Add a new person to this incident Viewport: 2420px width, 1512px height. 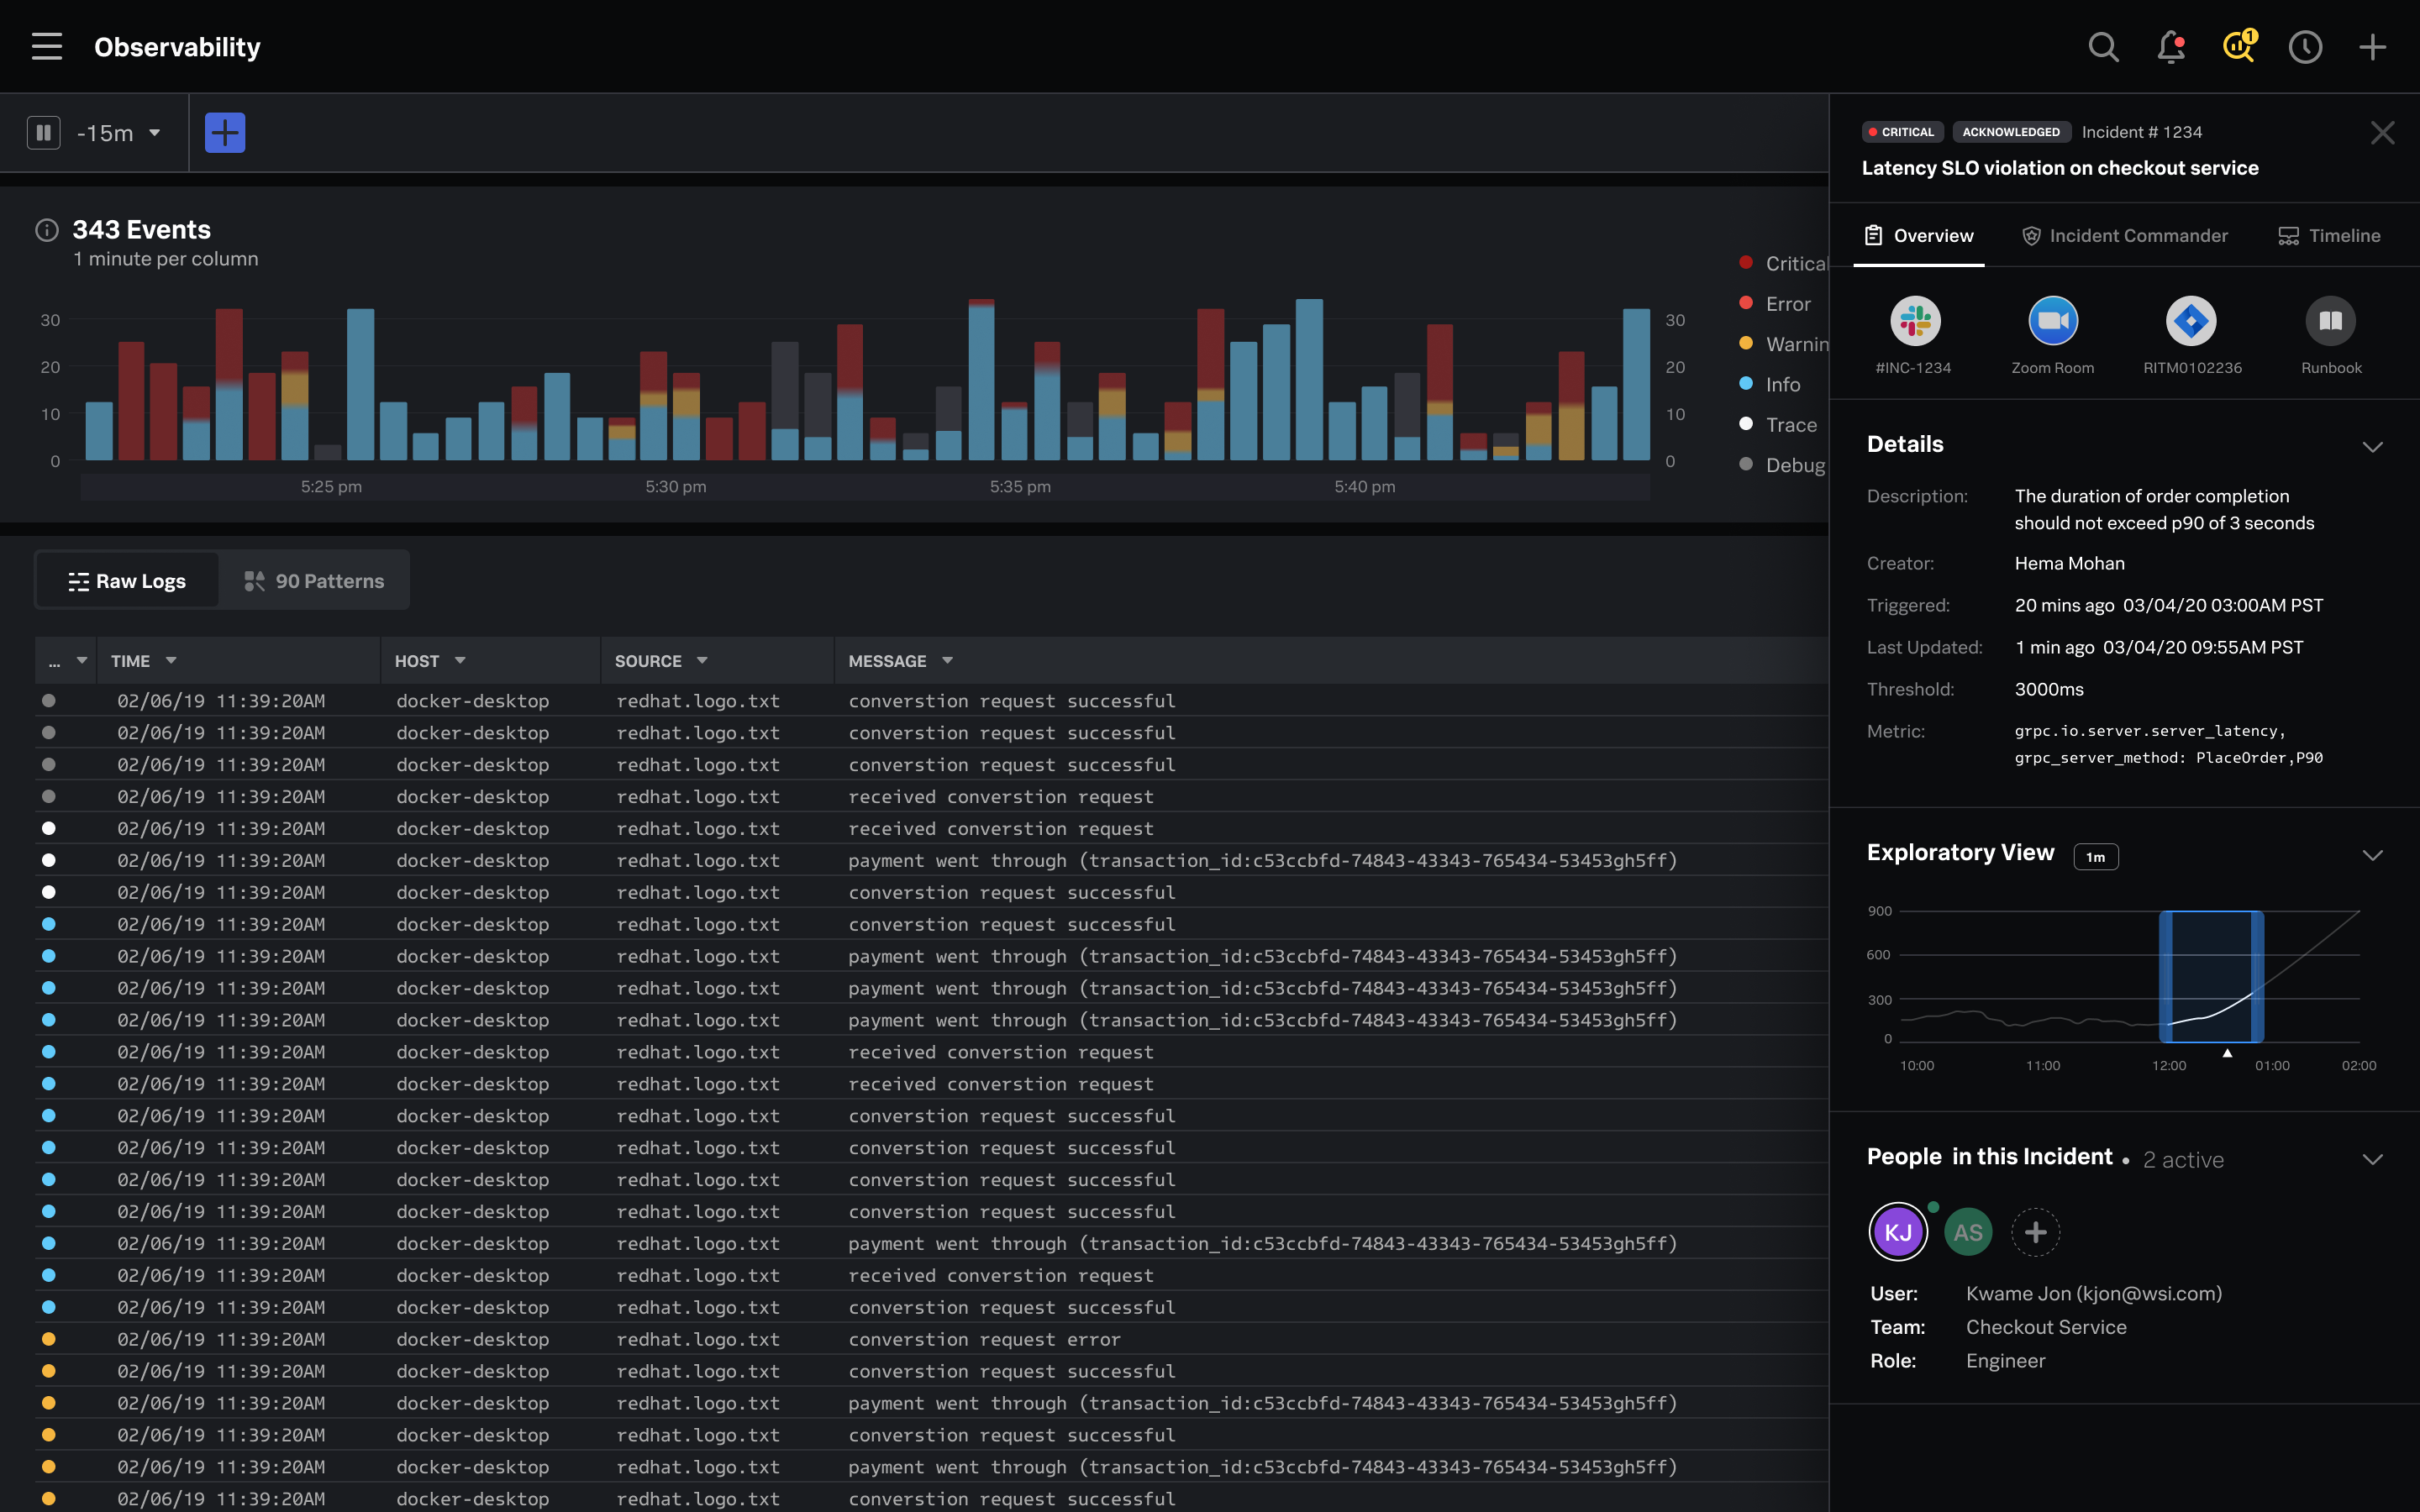point(2037,1232)
